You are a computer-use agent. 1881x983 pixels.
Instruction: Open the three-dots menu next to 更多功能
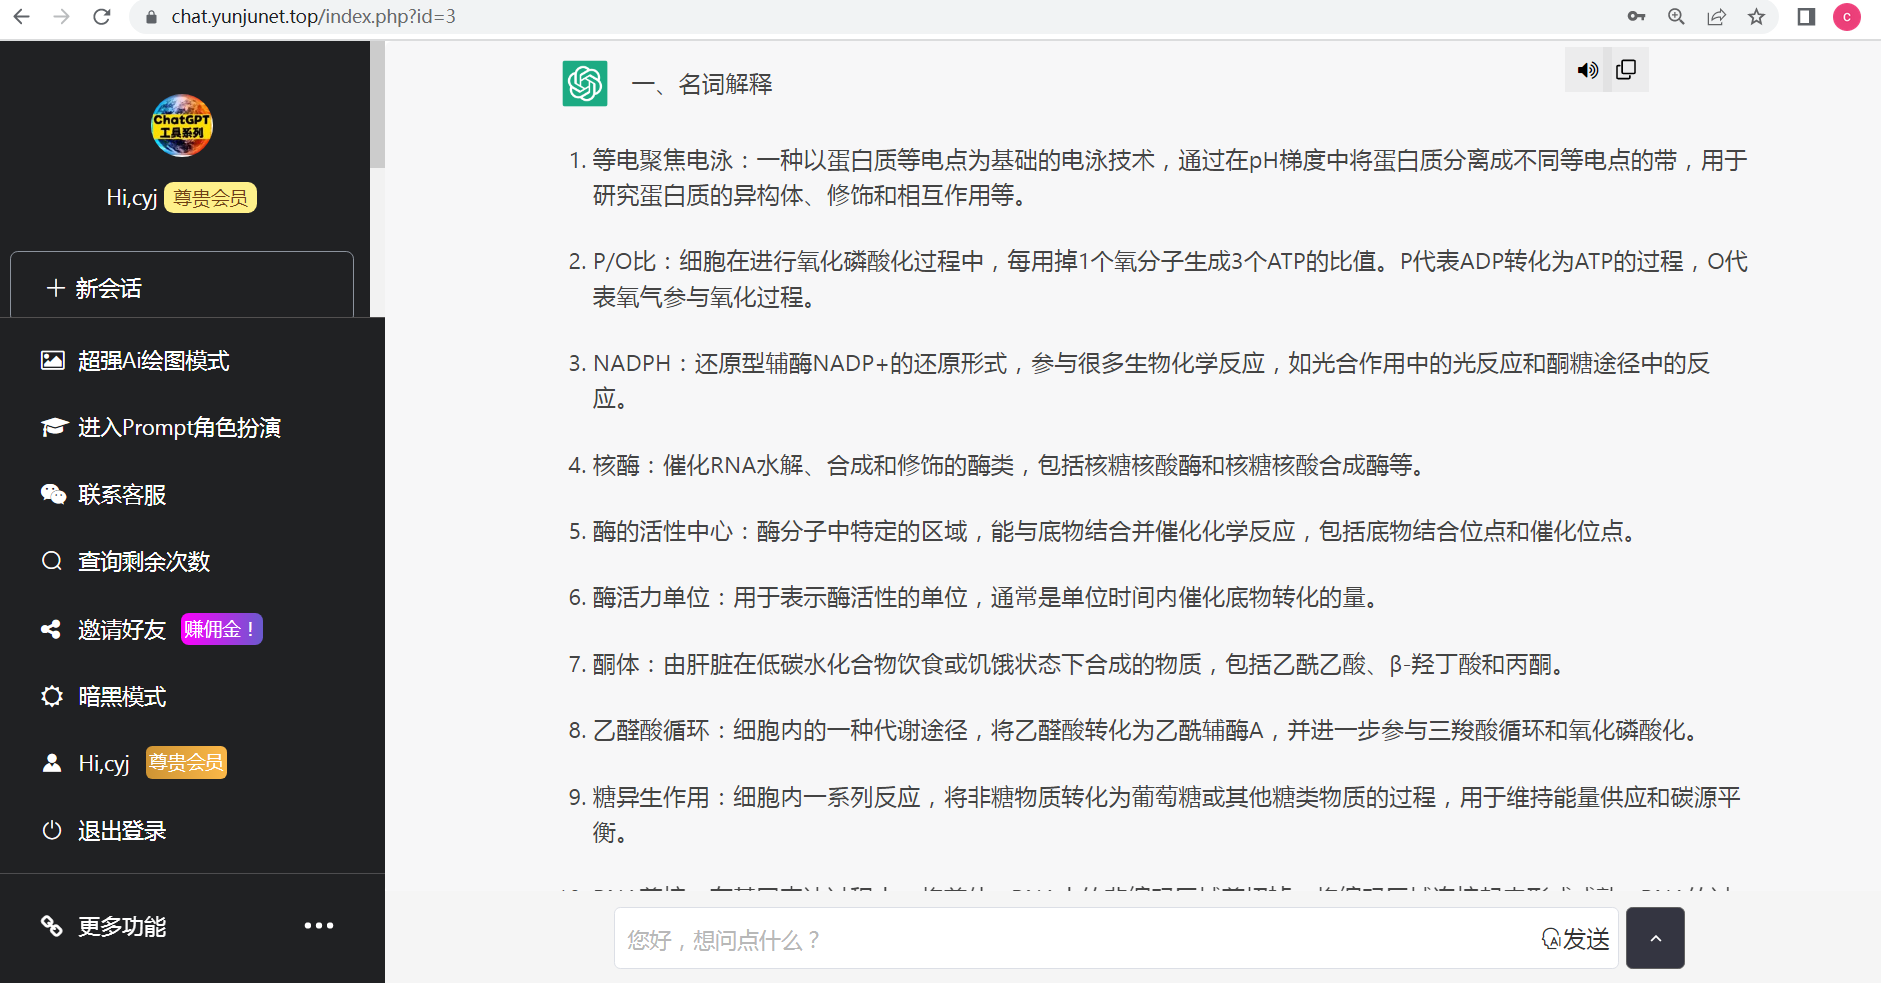click(x=319, y=926)
